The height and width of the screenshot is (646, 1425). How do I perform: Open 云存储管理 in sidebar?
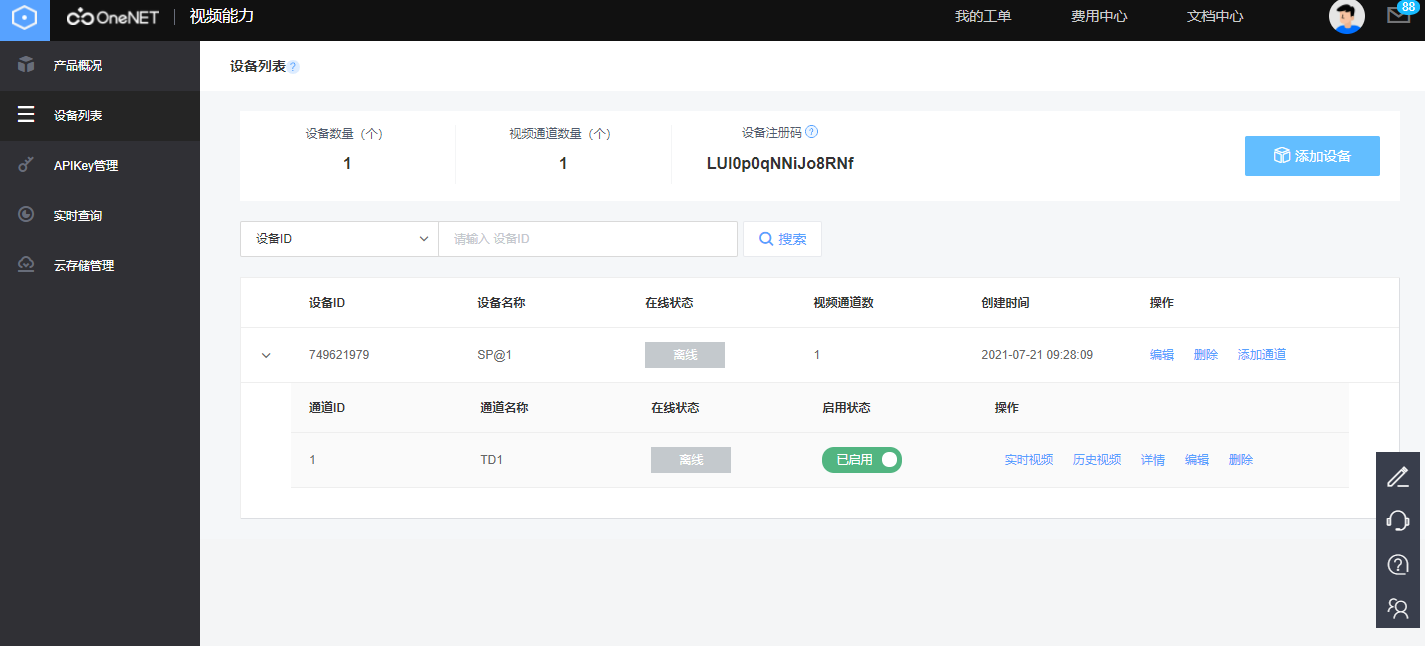[x=83, y=266]
